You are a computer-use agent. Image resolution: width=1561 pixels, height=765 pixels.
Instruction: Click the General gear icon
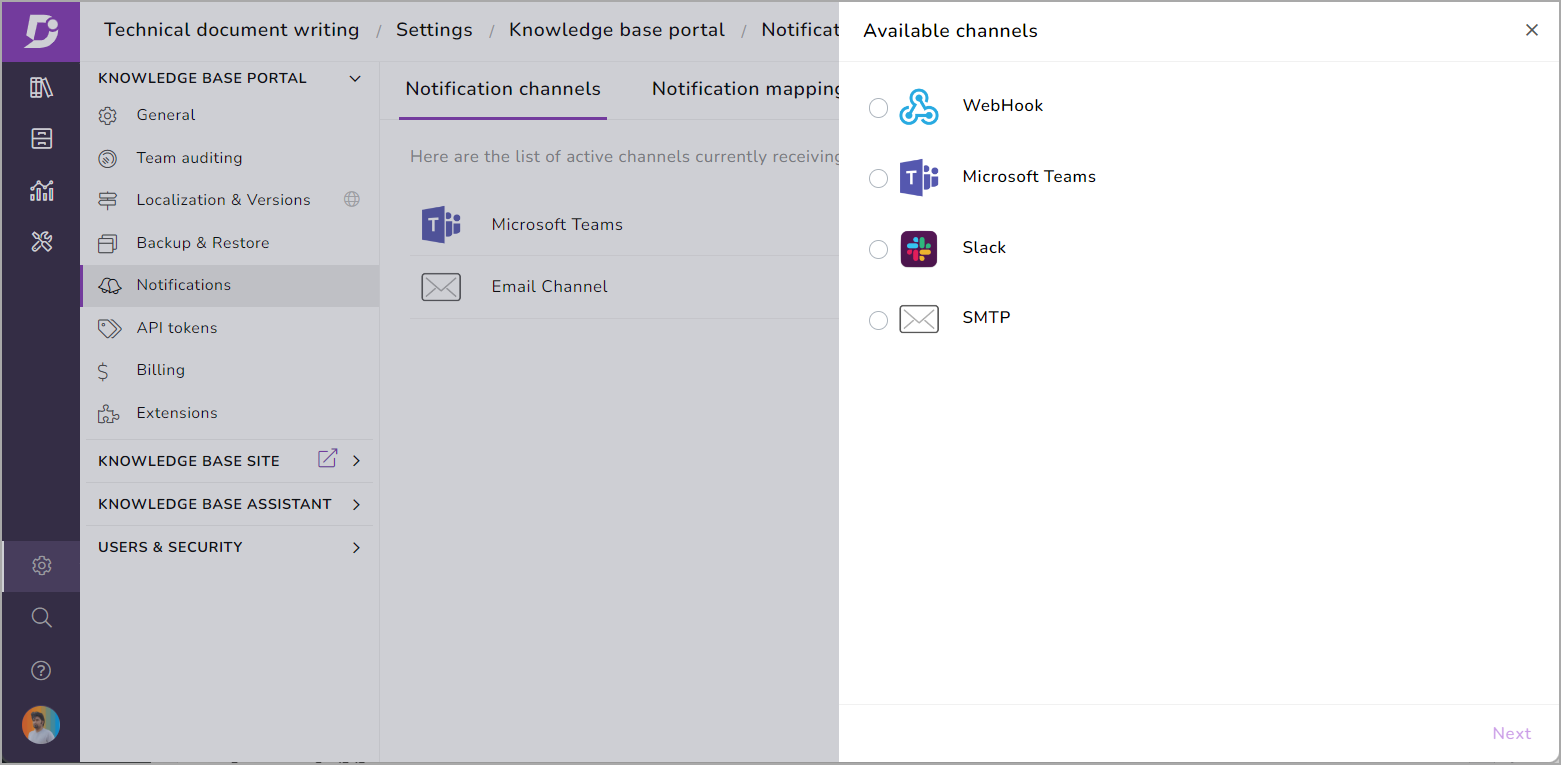(108, 116)
